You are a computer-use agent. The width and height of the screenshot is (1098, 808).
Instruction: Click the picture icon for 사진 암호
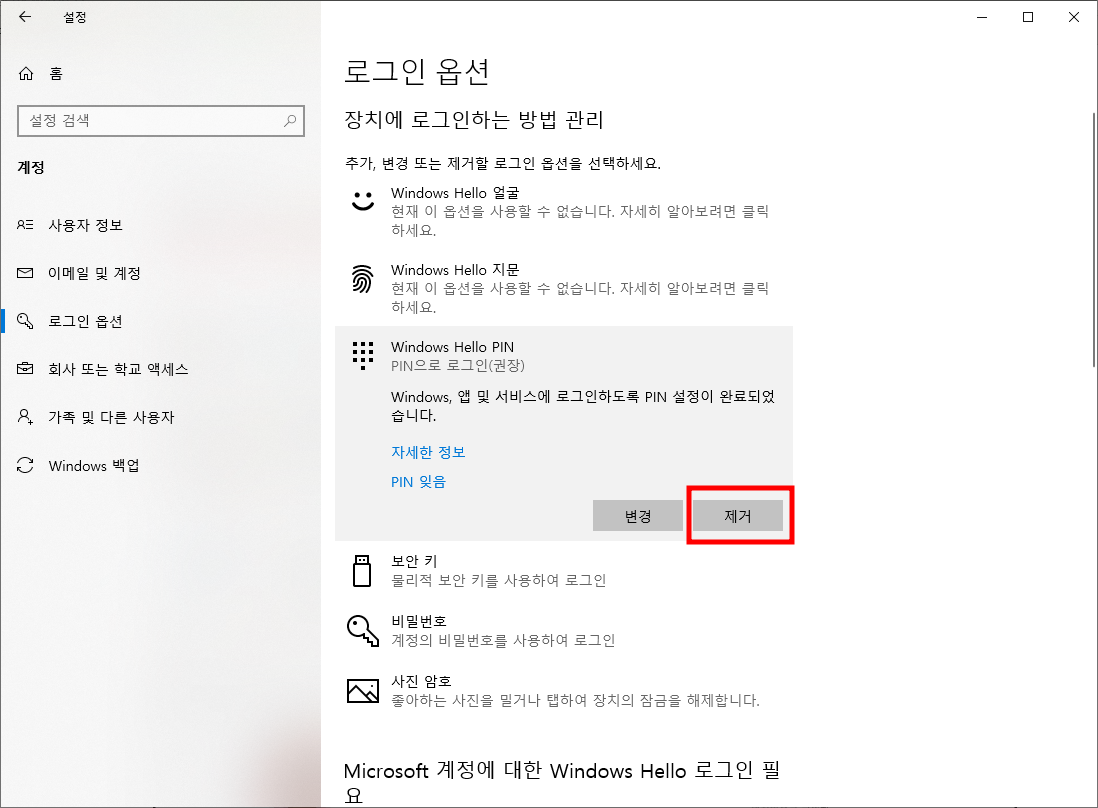pyautogui.click(x=363, y=690)
